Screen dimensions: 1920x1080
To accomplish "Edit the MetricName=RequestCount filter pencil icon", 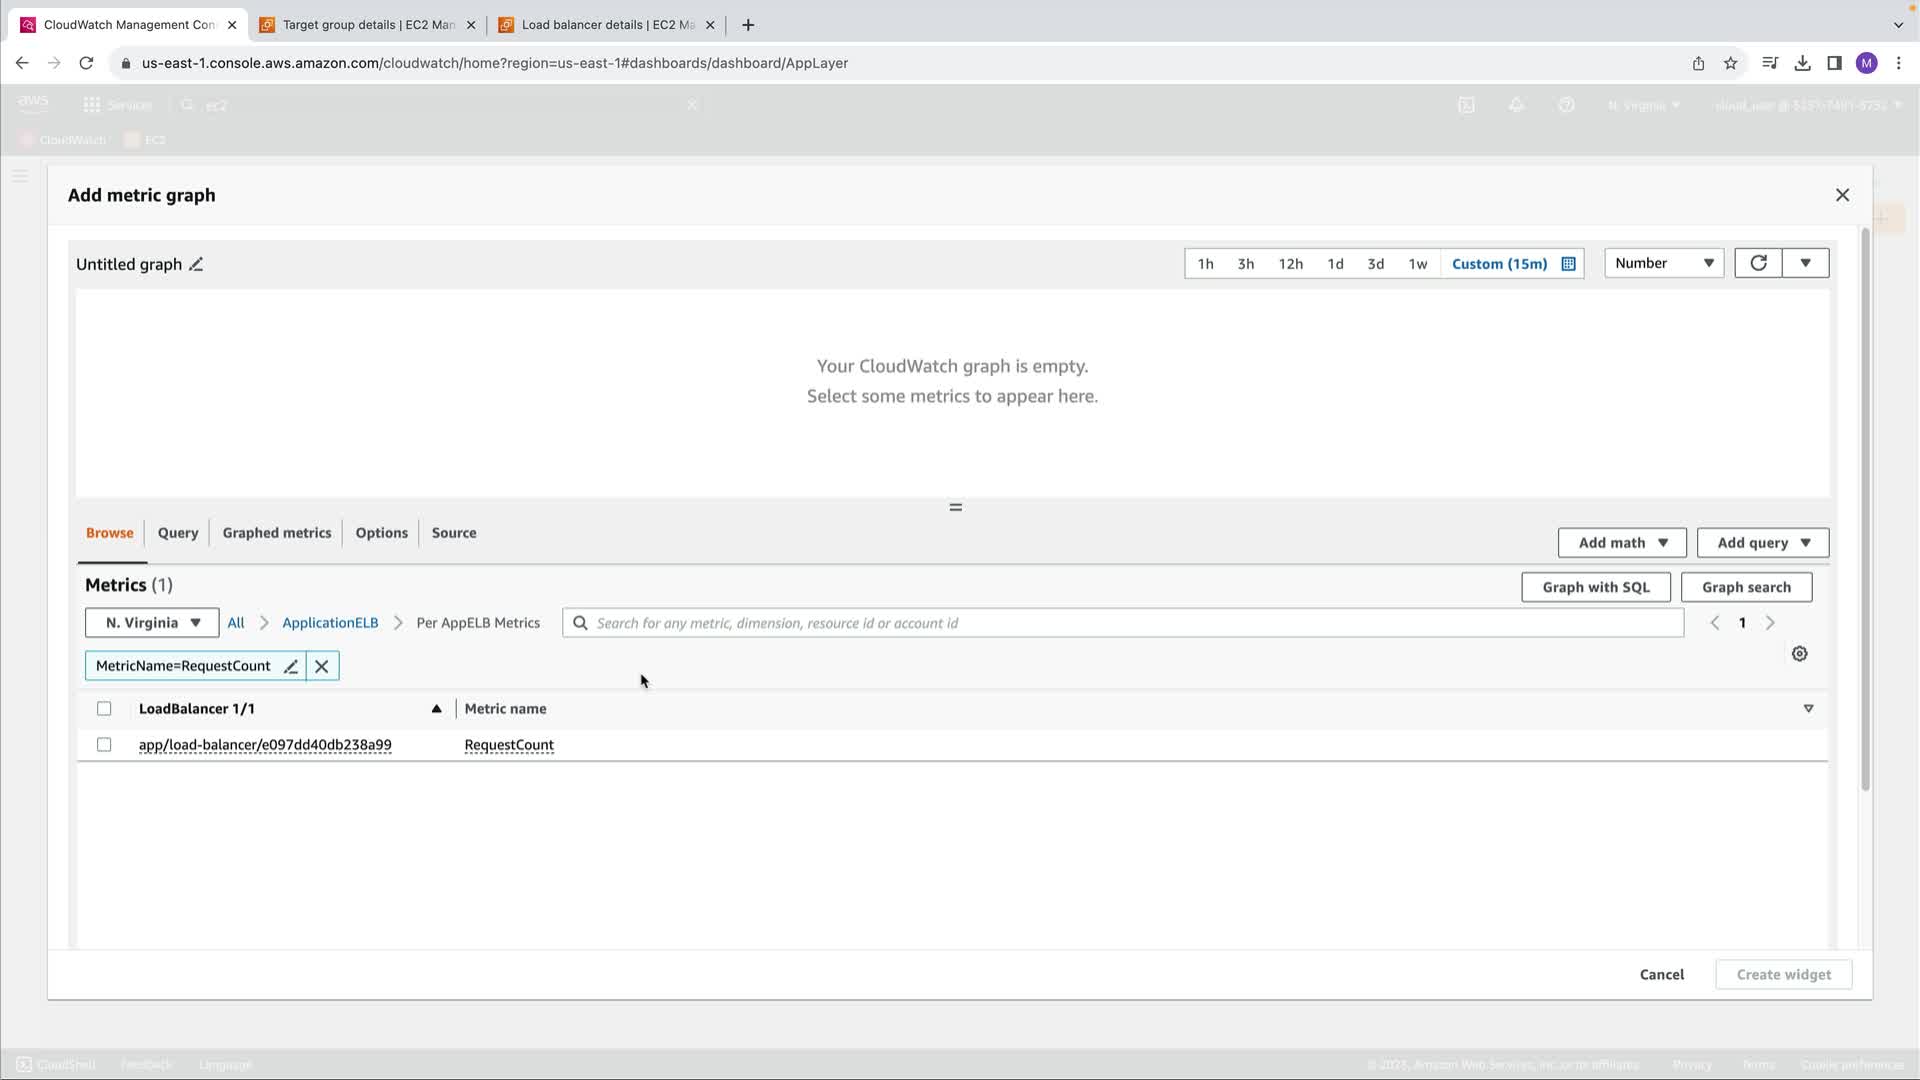I will click(x=291, y=667).
